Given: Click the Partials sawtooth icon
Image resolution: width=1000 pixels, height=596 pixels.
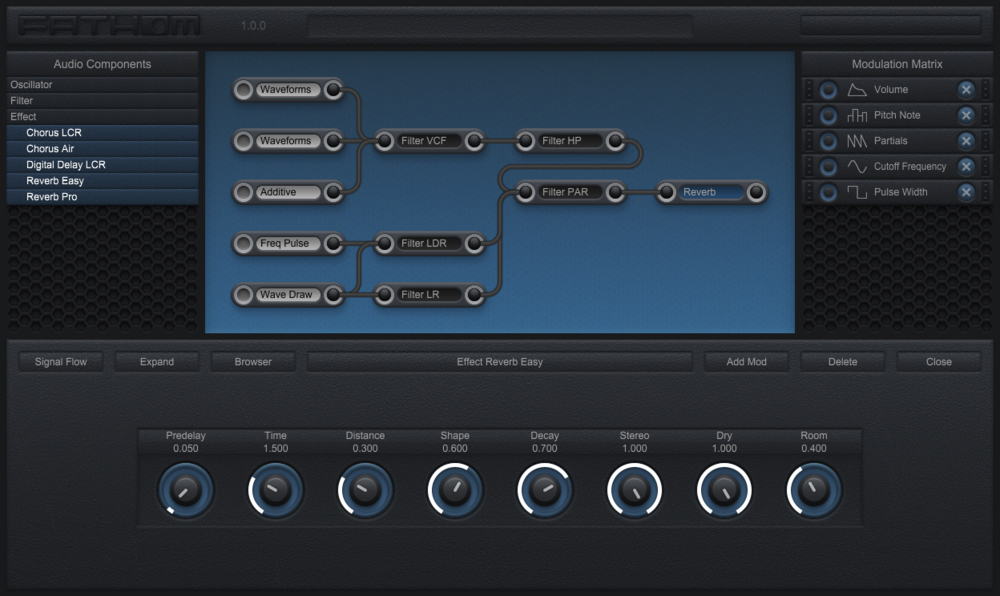Looking at the screenshot, I should (857, 141).
